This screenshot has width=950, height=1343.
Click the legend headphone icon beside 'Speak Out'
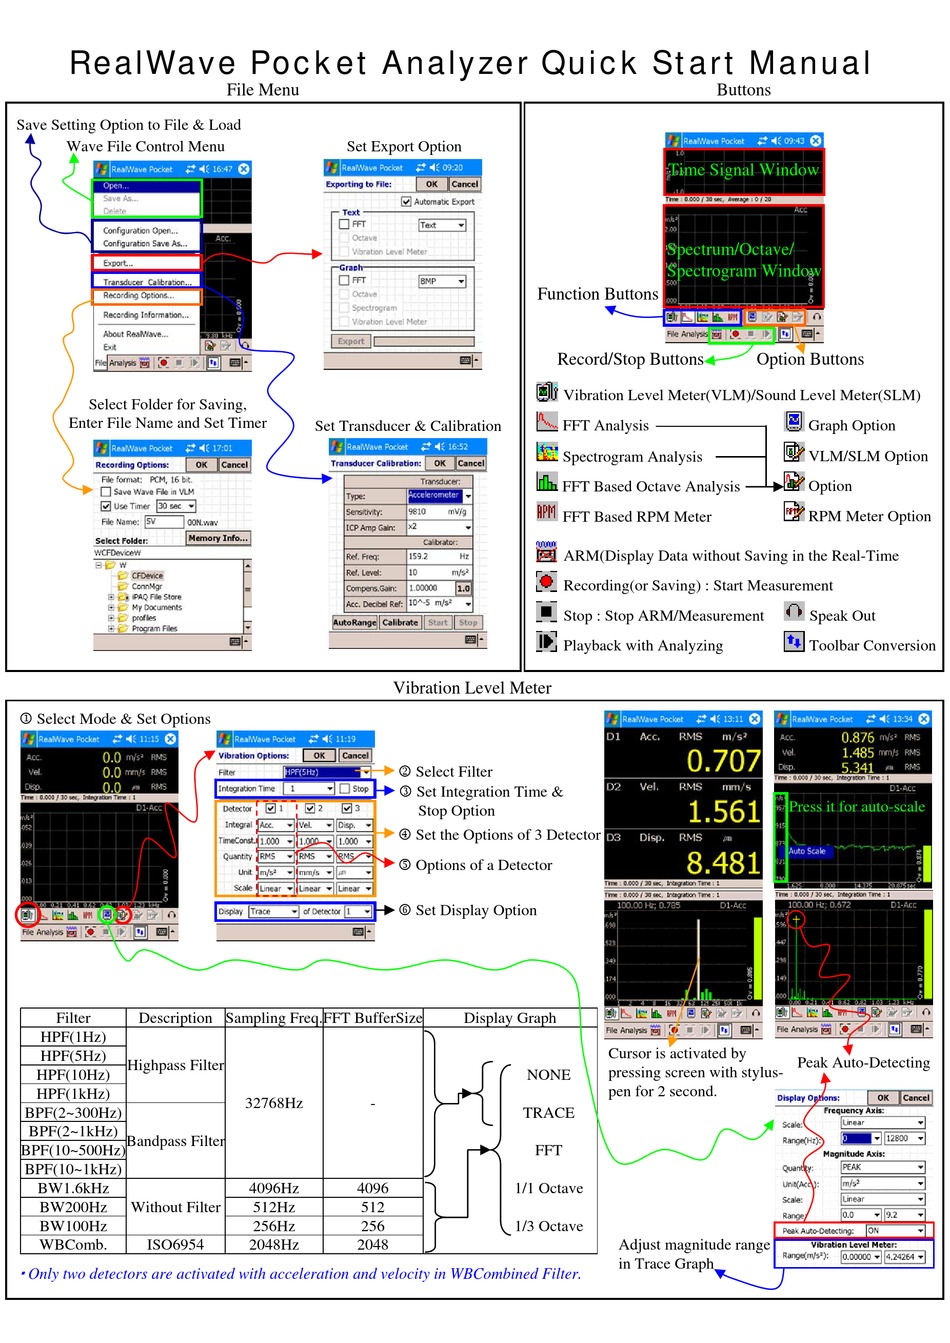tap(794, 611)
